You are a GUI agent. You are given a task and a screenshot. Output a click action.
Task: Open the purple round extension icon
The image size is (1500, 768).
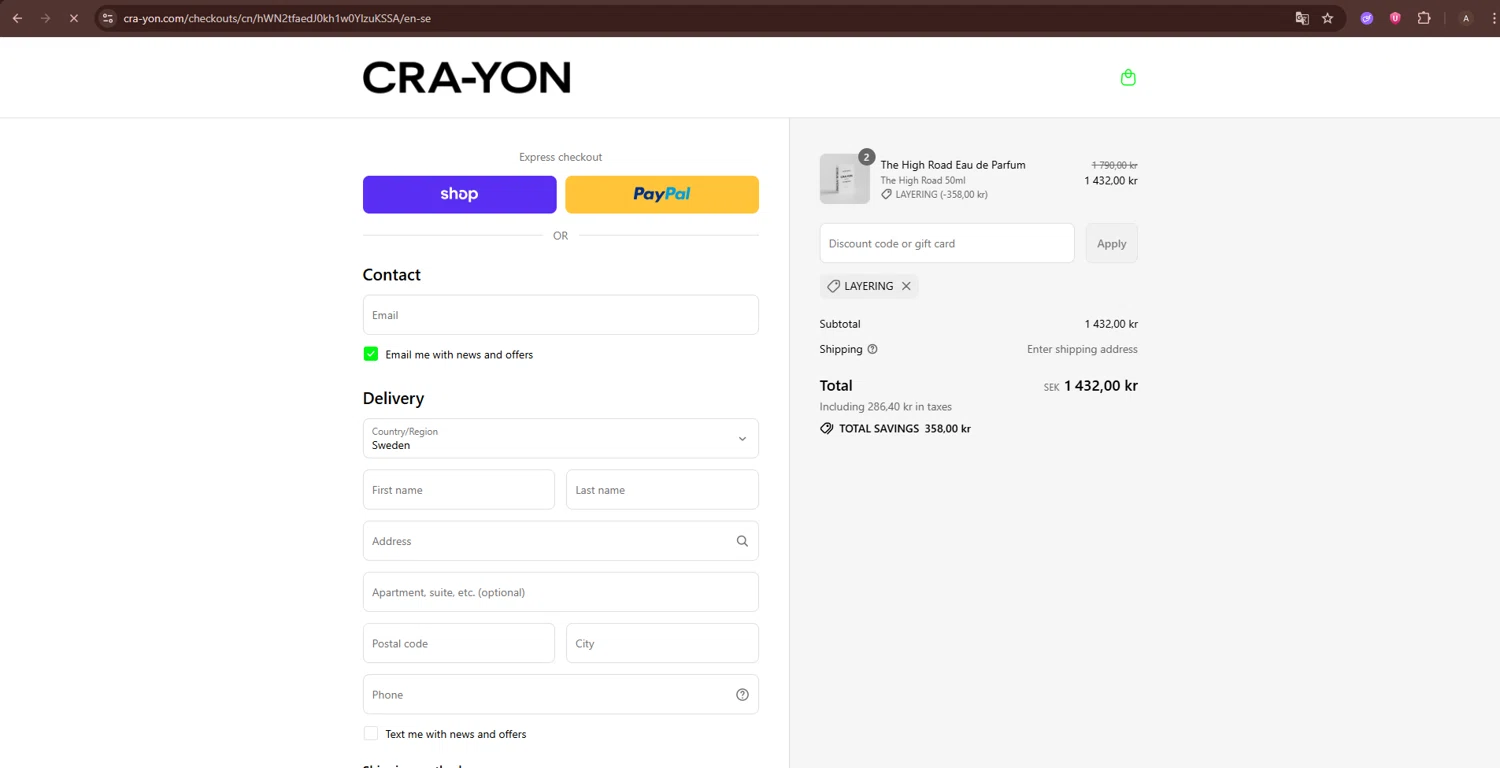tap(1367, 18)
